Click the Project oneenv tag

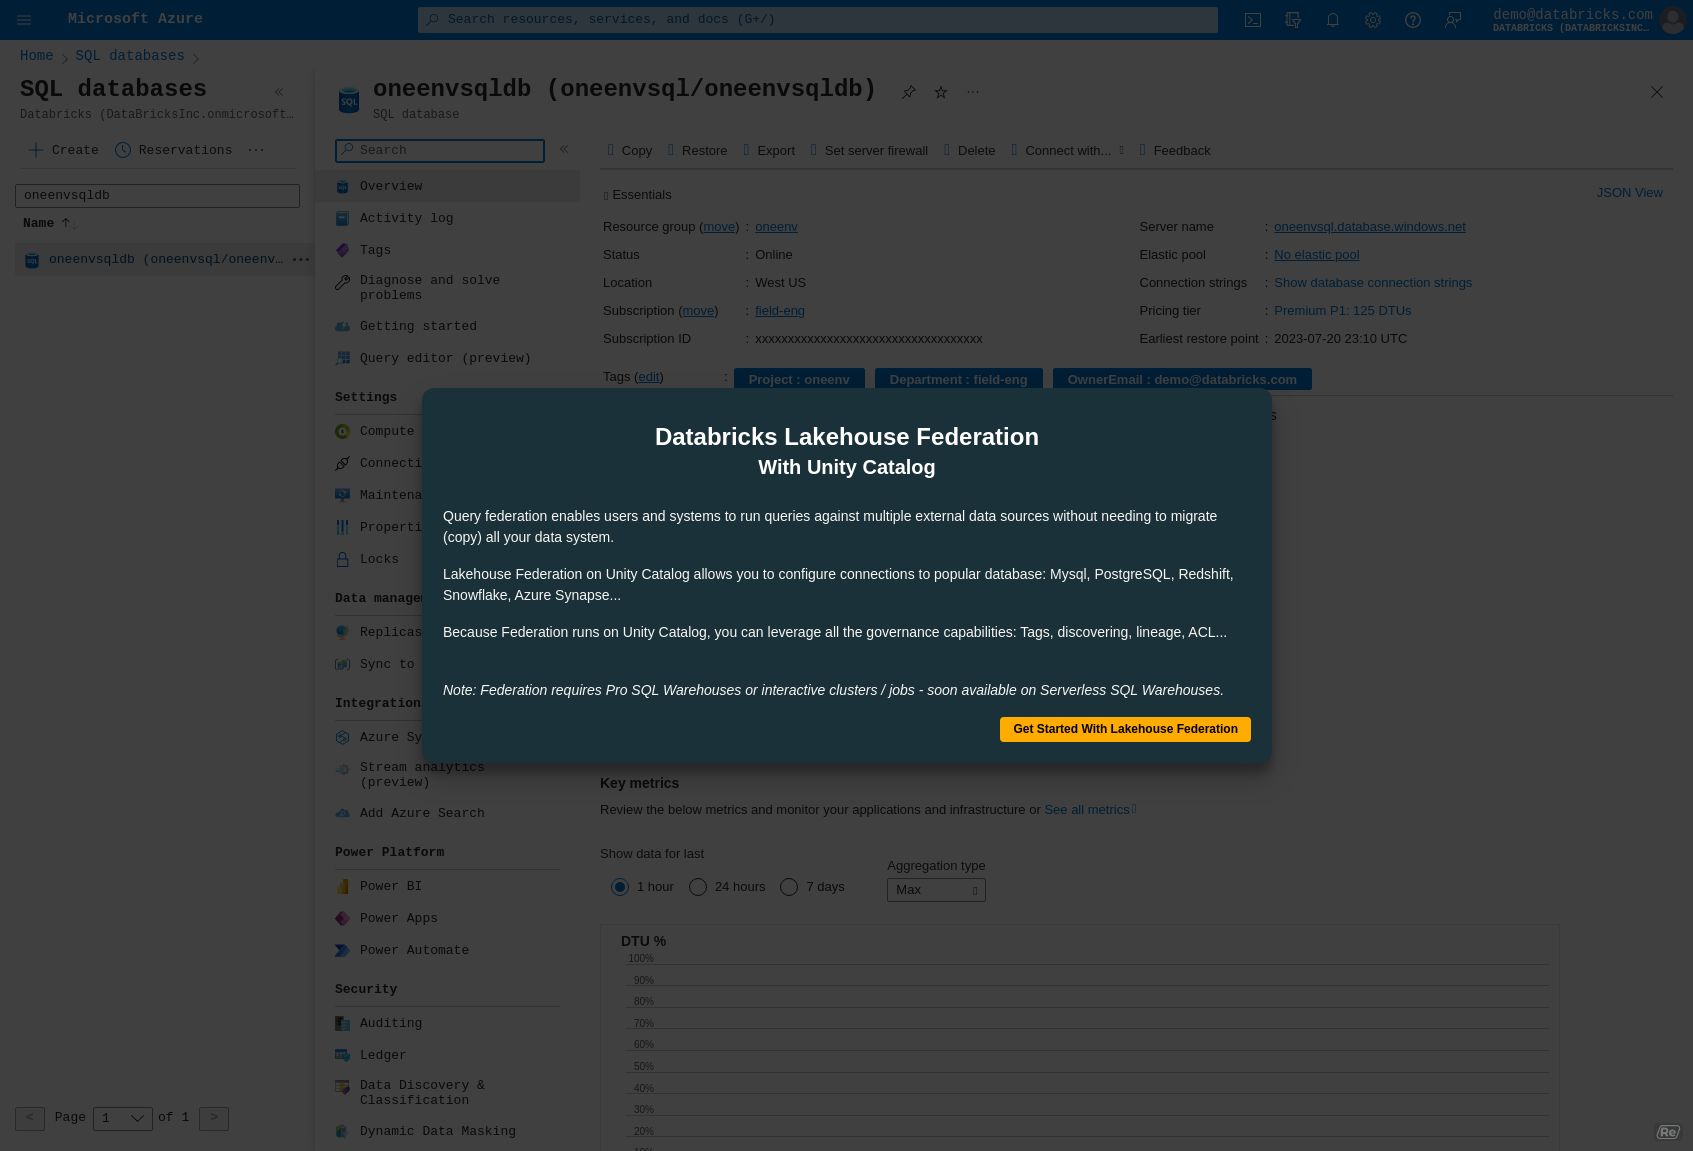(798, 379)
